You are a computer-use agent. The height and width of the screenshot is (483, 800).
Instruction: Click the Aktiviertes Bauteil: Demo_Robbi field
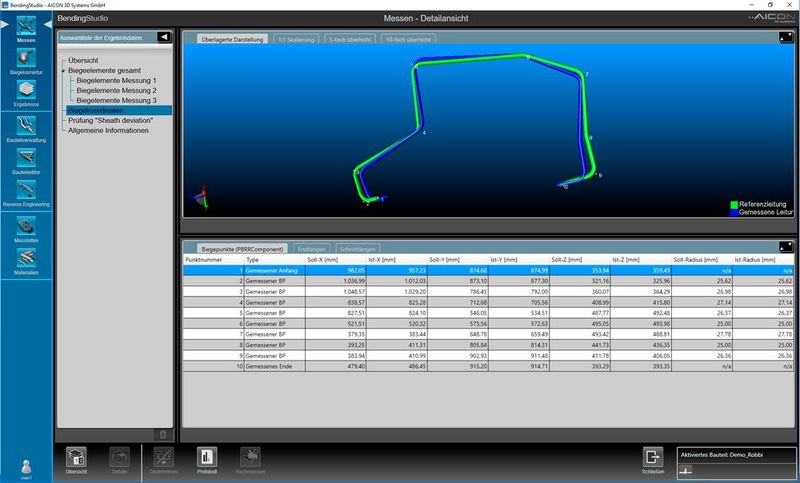click(x=736, y=464)
